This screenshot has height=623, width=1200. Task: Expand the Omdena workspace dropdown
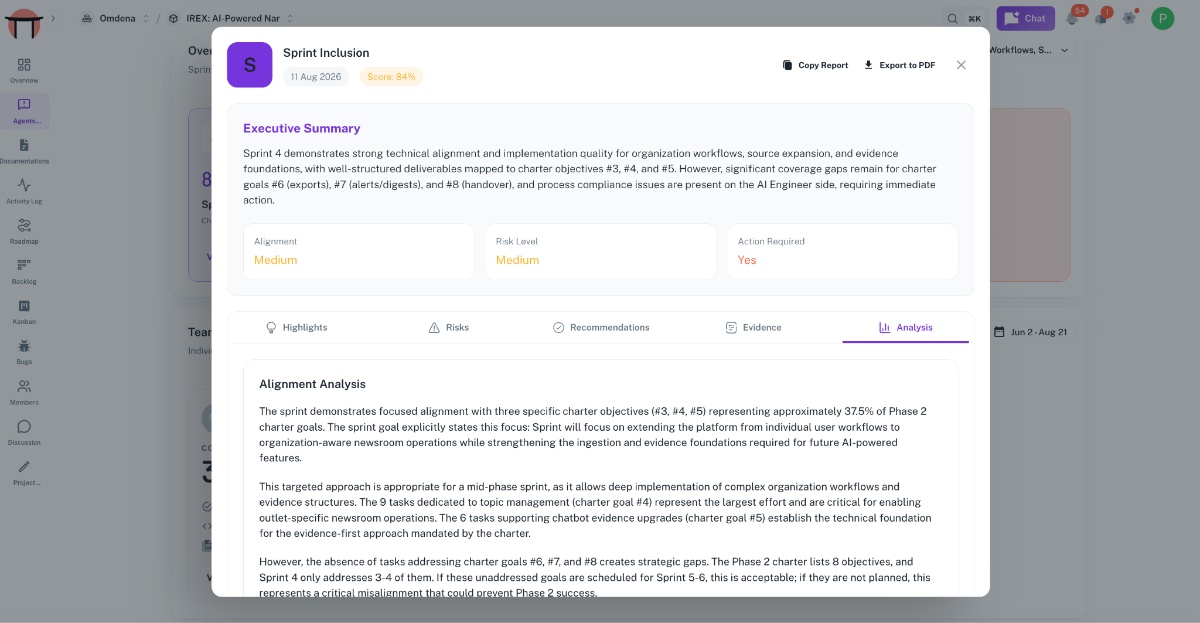click(x=115, y=18)
